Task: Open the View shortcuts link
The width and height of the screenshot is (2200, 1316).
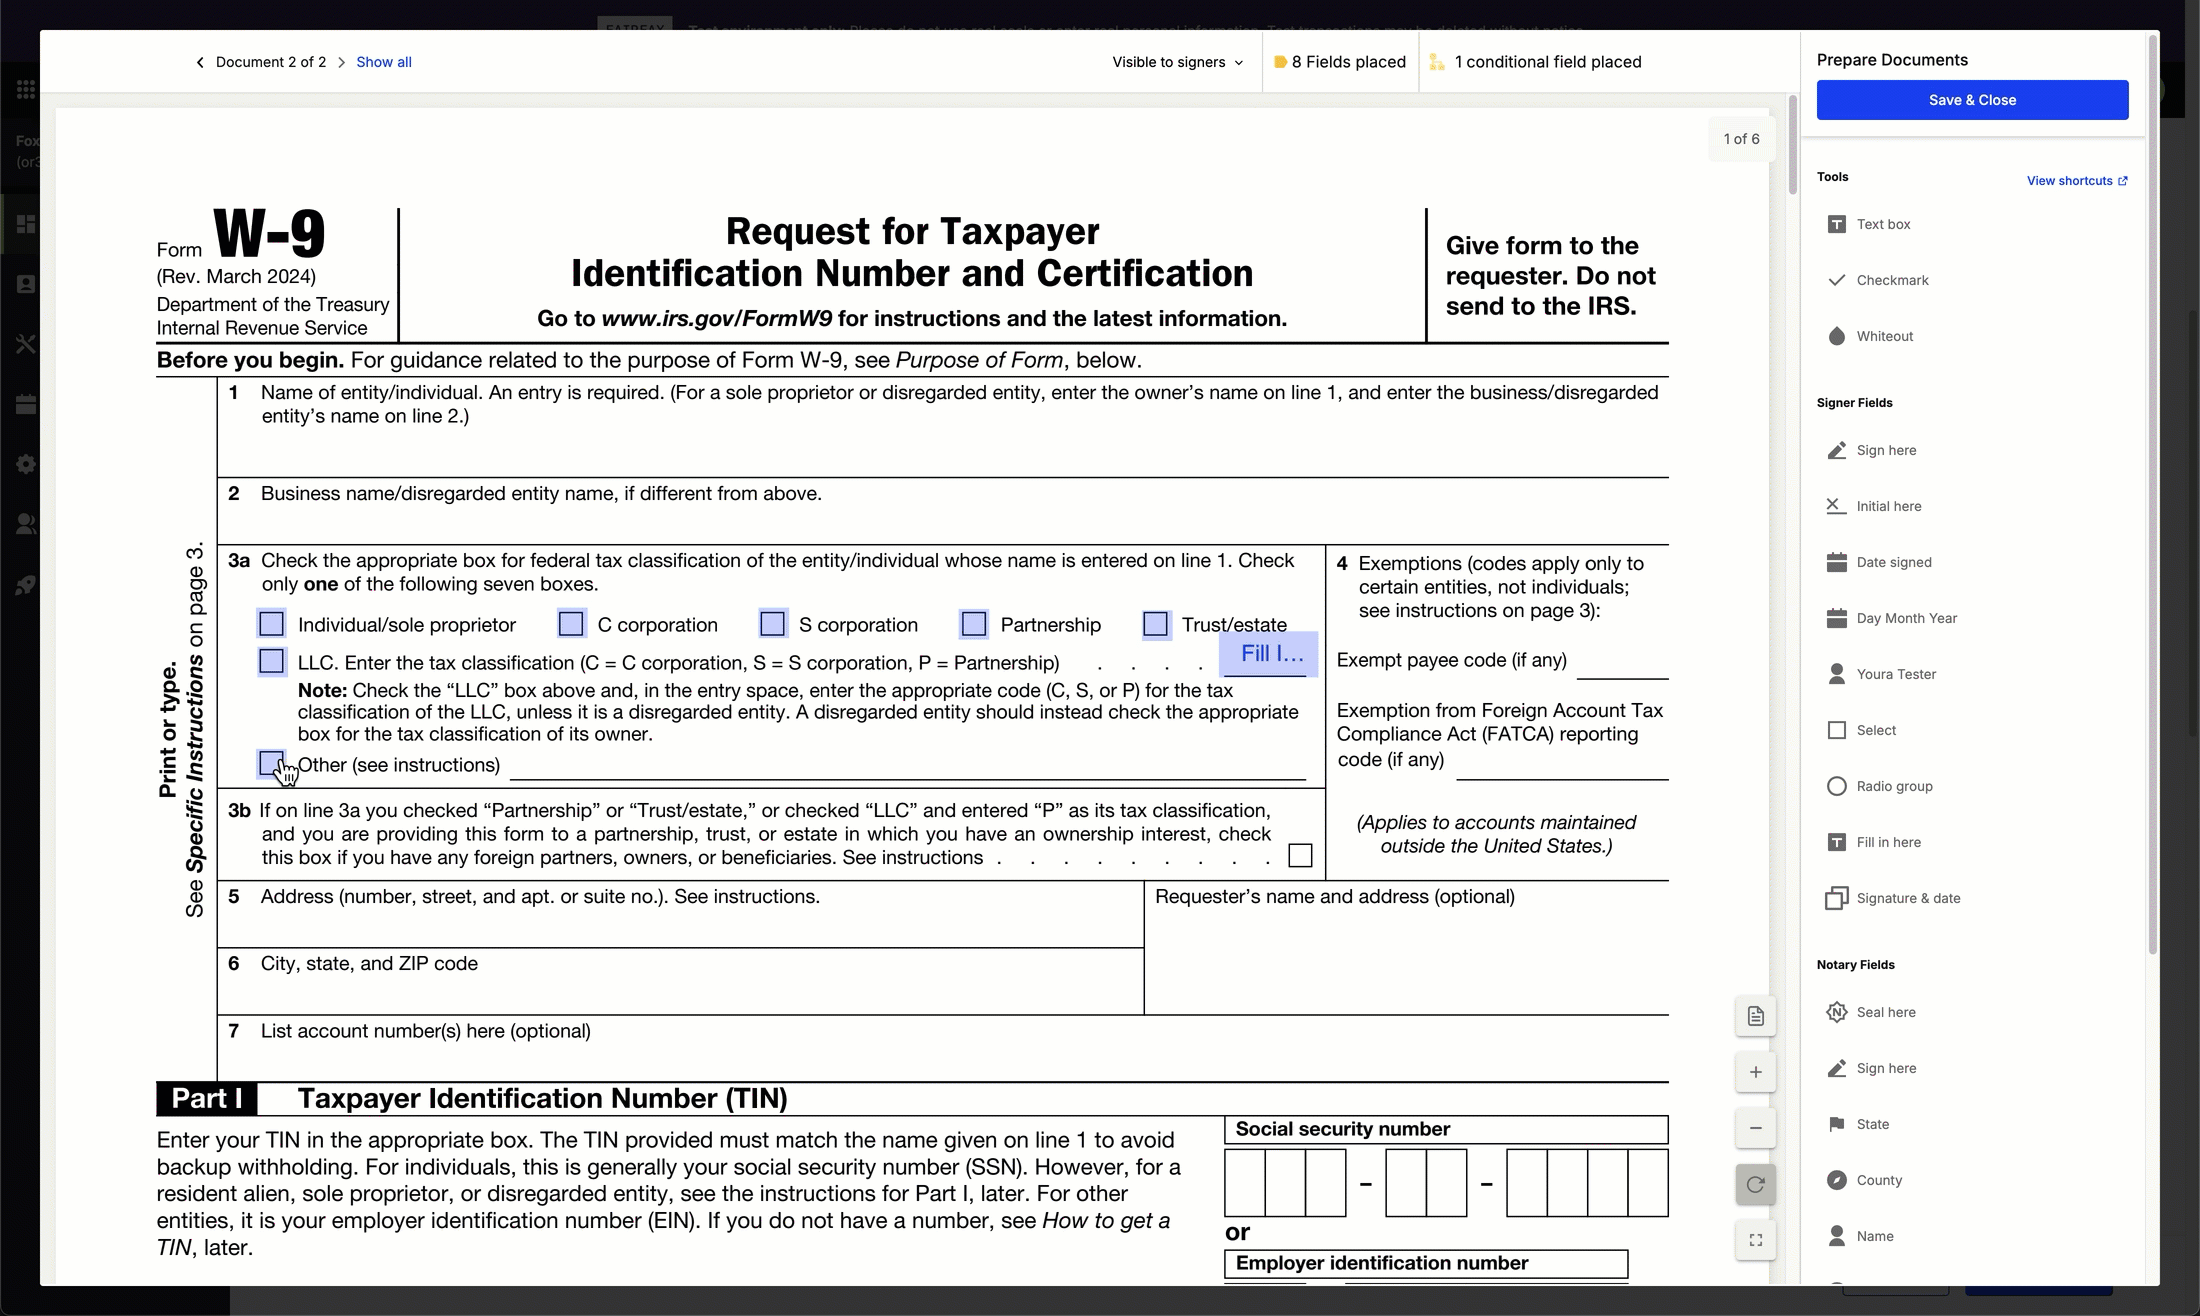Action: pos(2077,181)
